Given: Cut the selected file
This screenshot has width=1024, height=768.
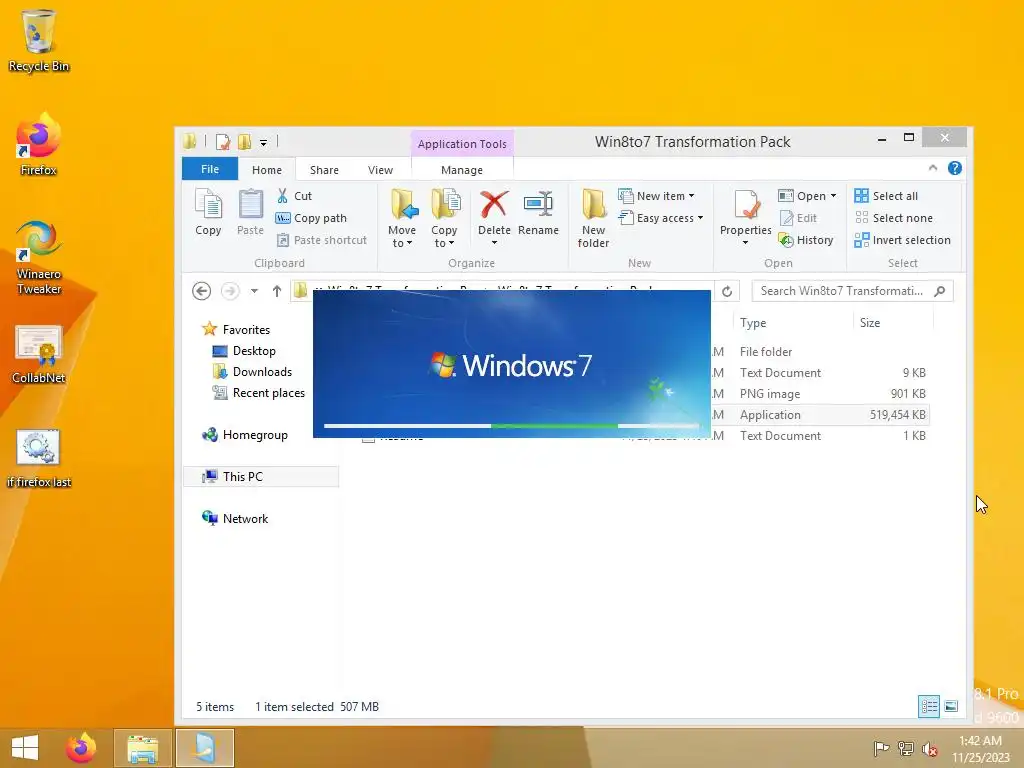Looking at the screenshot, I should 295,196.
